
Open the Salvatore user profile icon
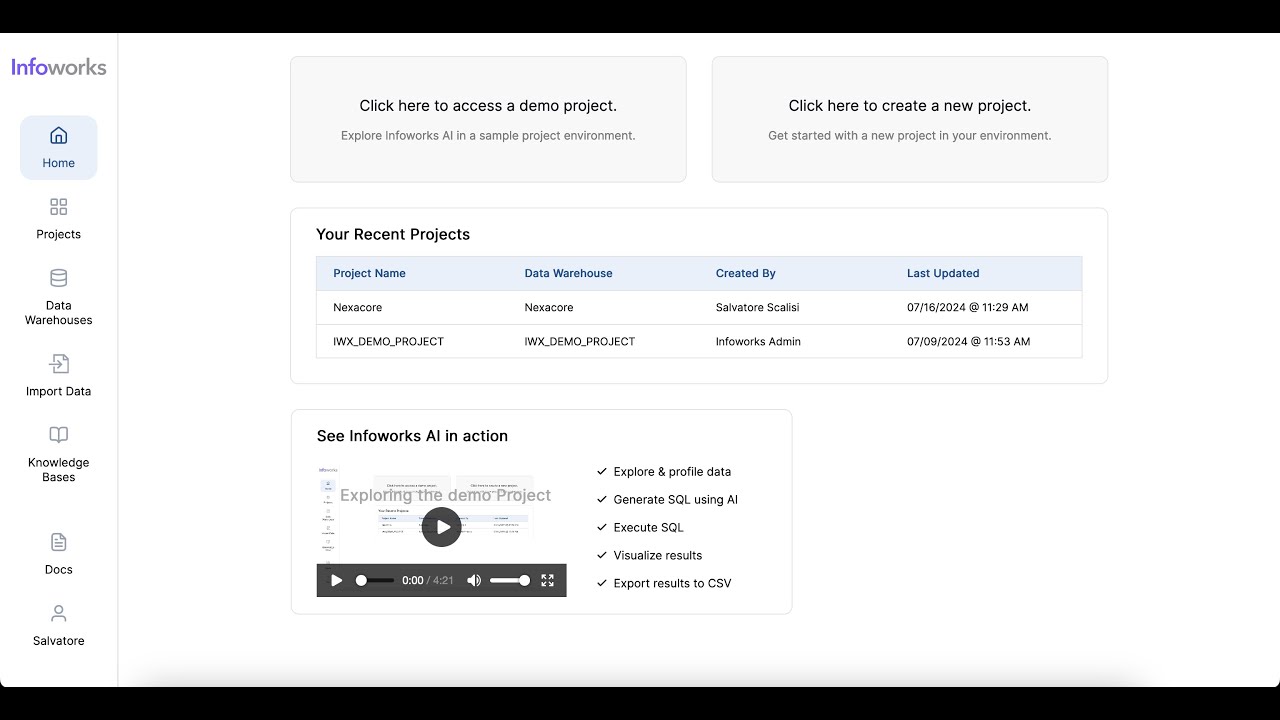pyautogui.click(x=59, y=613)
